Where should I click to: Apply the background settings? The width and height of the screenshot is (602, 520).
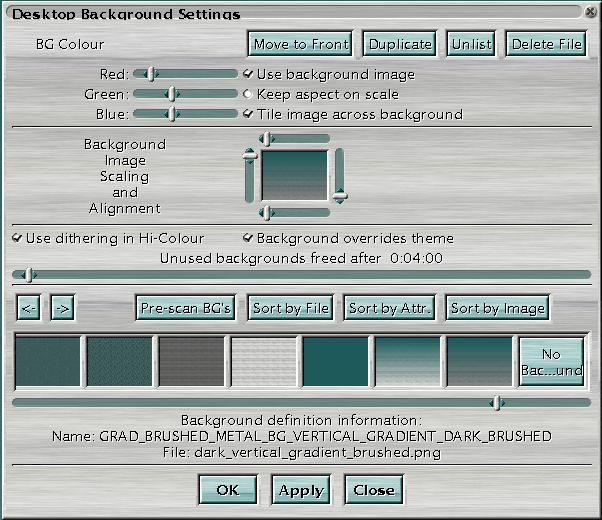tap(301, 490)
